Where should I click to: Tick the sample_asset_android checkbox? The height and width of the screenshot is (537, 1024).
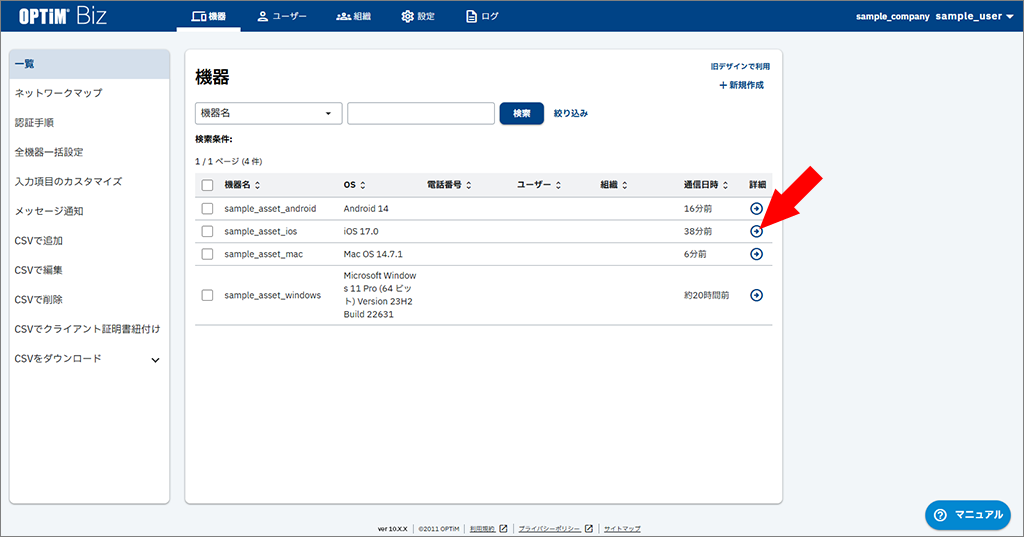207,208
